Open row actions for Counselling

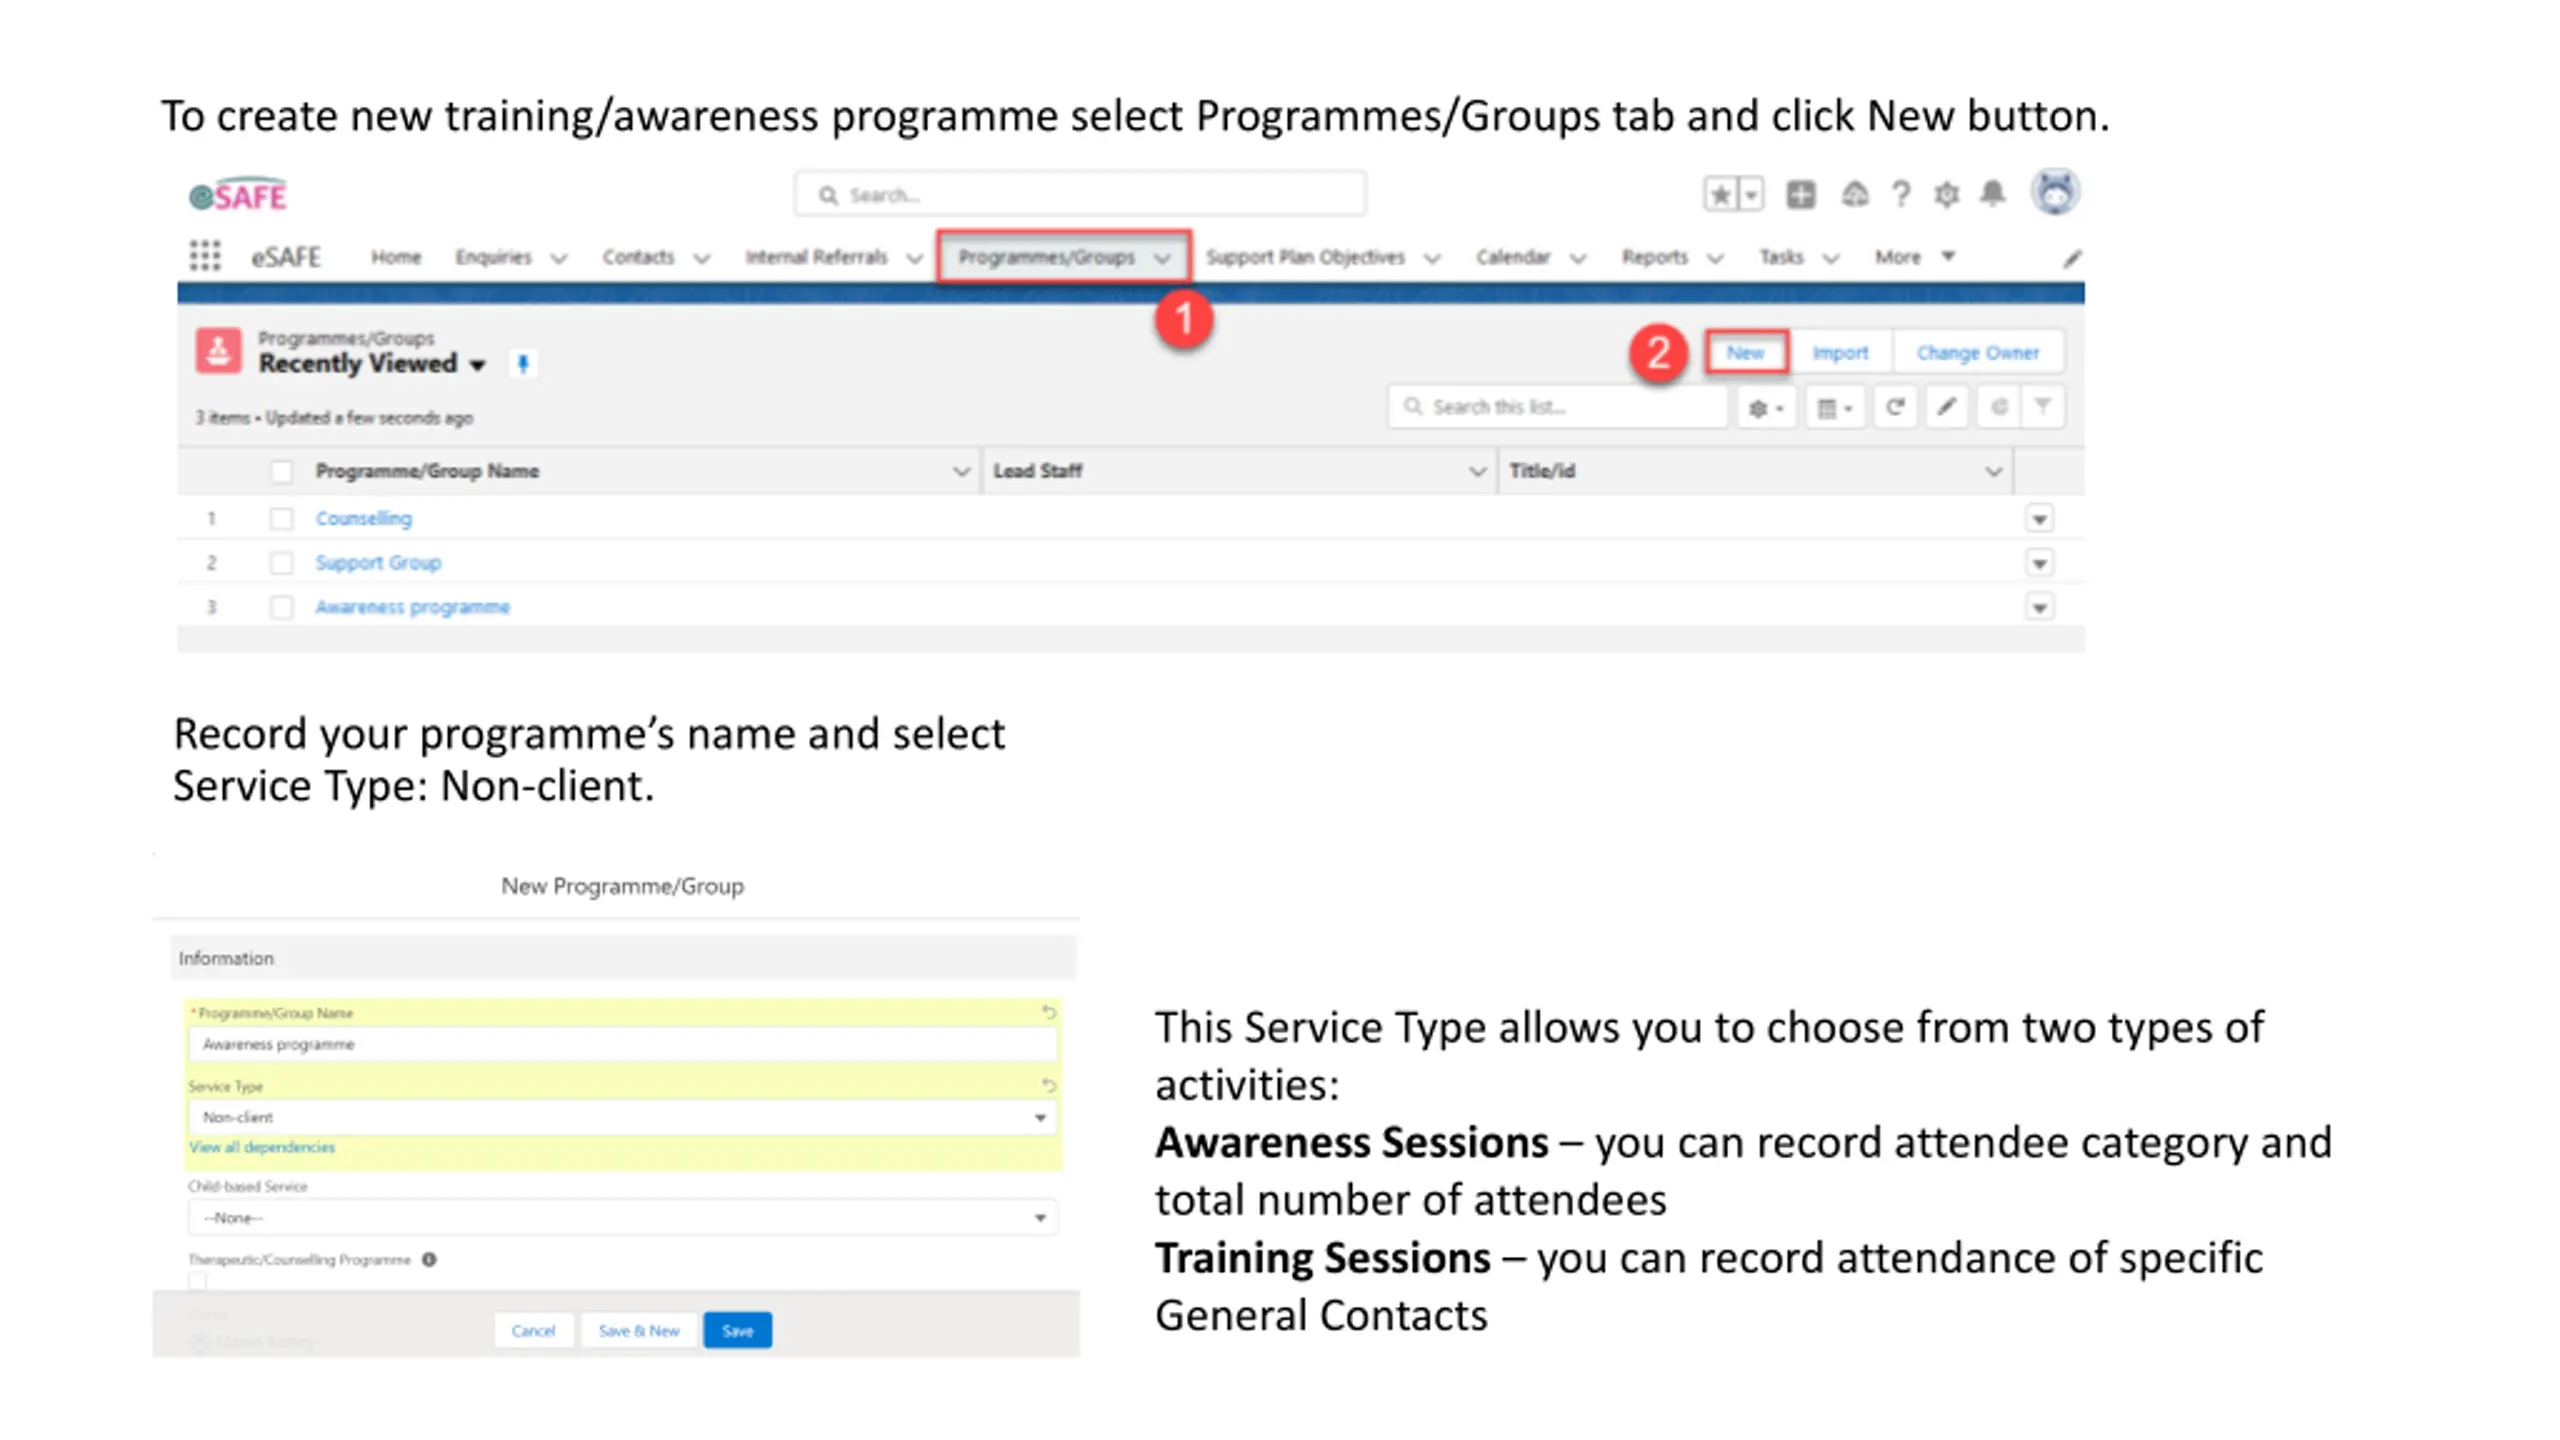(2039, 518)
